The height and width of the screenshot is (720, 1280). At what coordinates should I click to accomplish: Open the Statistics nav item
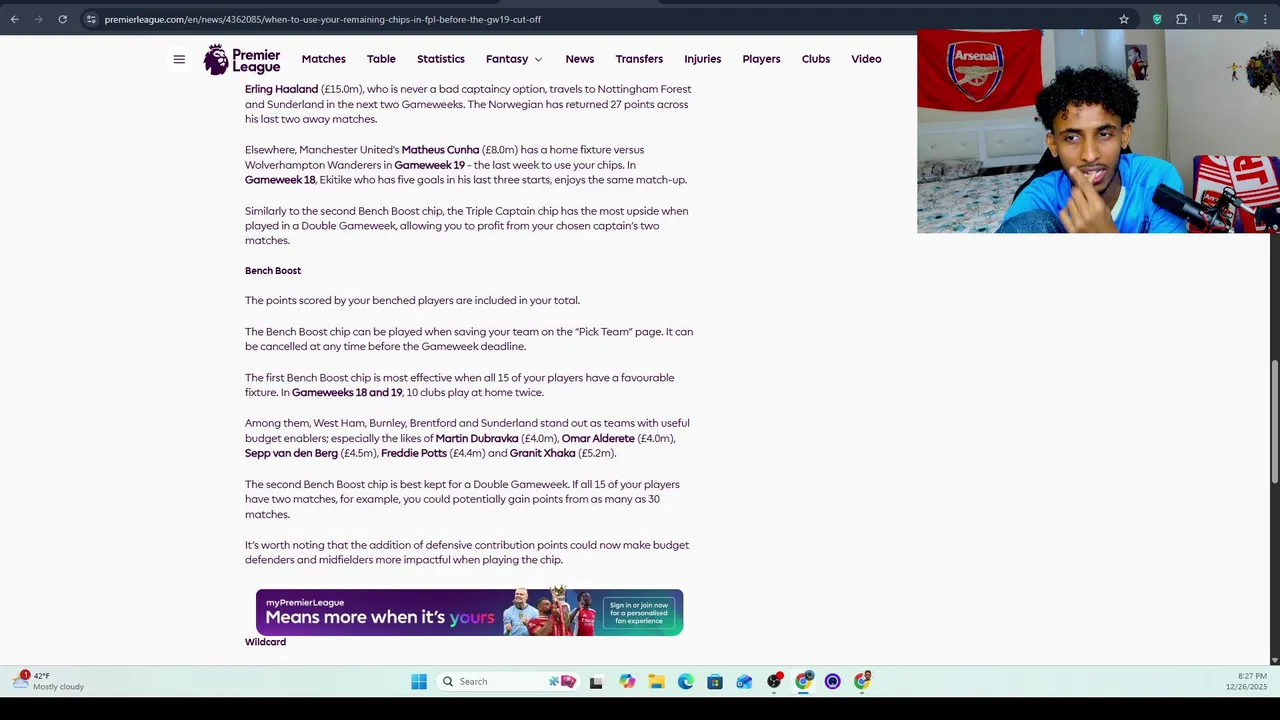pos(441,59)
